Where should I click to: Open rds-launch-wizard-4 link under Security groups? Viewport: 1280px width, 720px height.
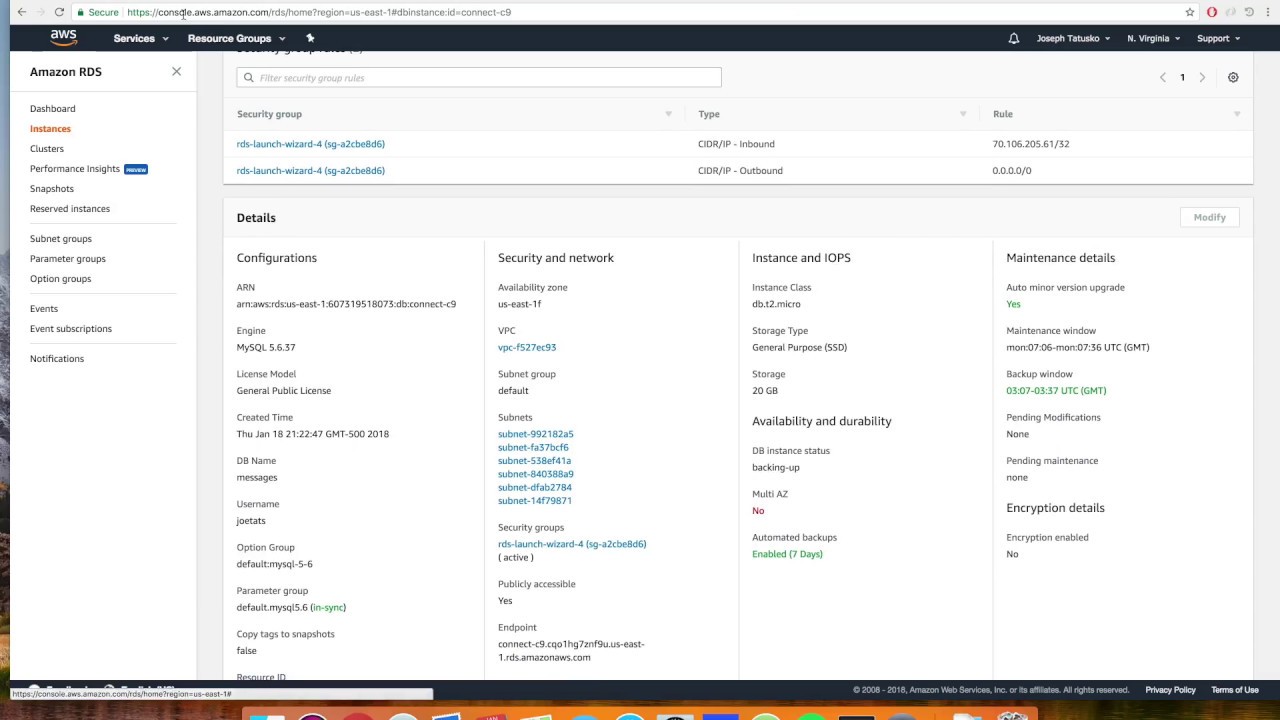(572, 544)
